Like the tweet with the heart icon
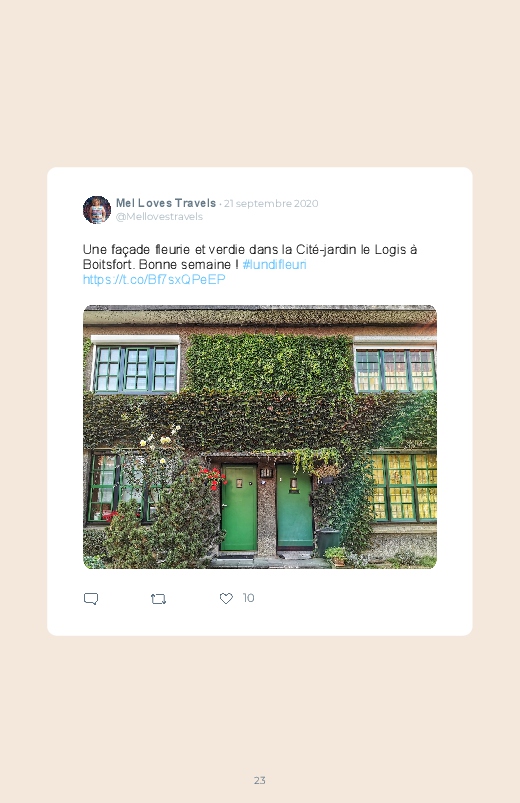This screenshot has height=803, width=520. [226, 598]
